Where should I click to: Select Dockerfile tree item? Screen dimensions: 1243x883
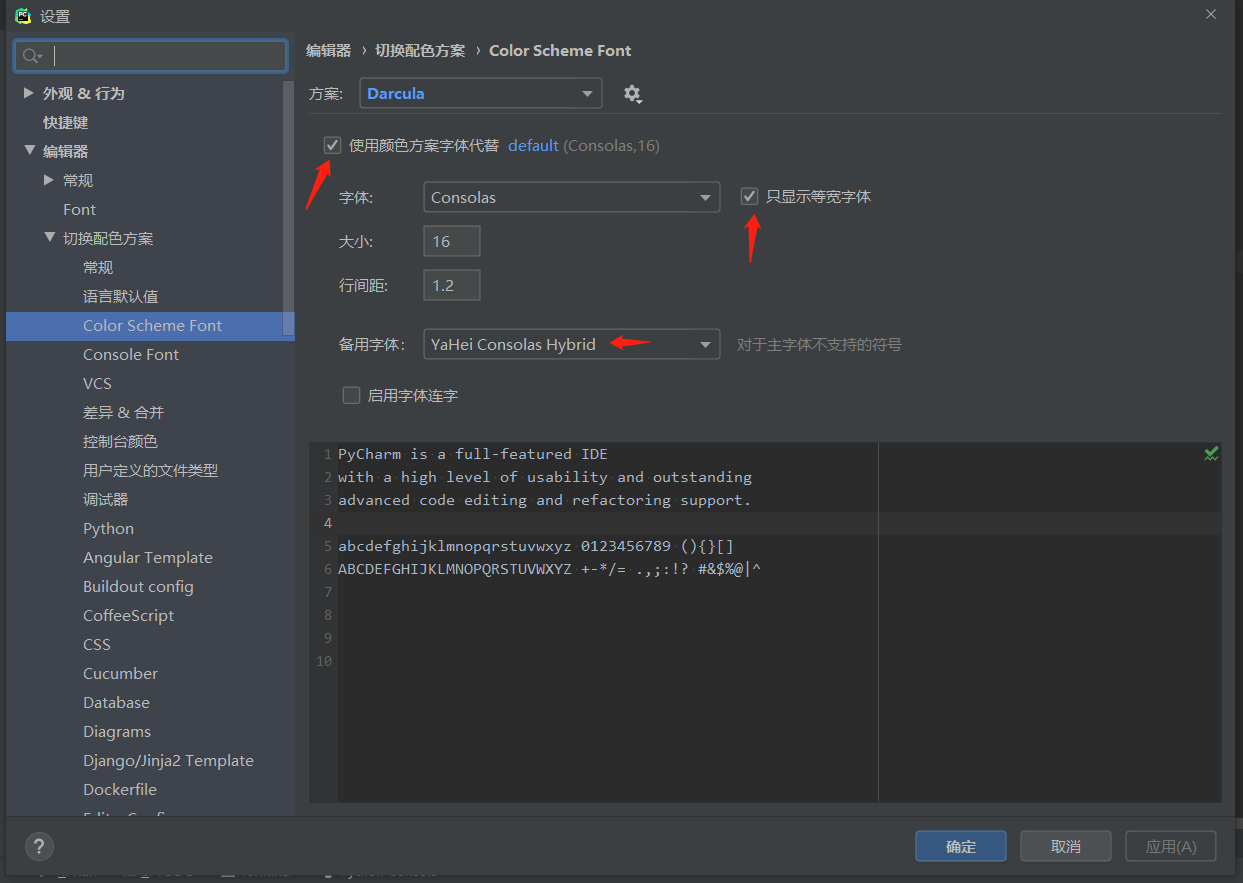click(120, 789)
